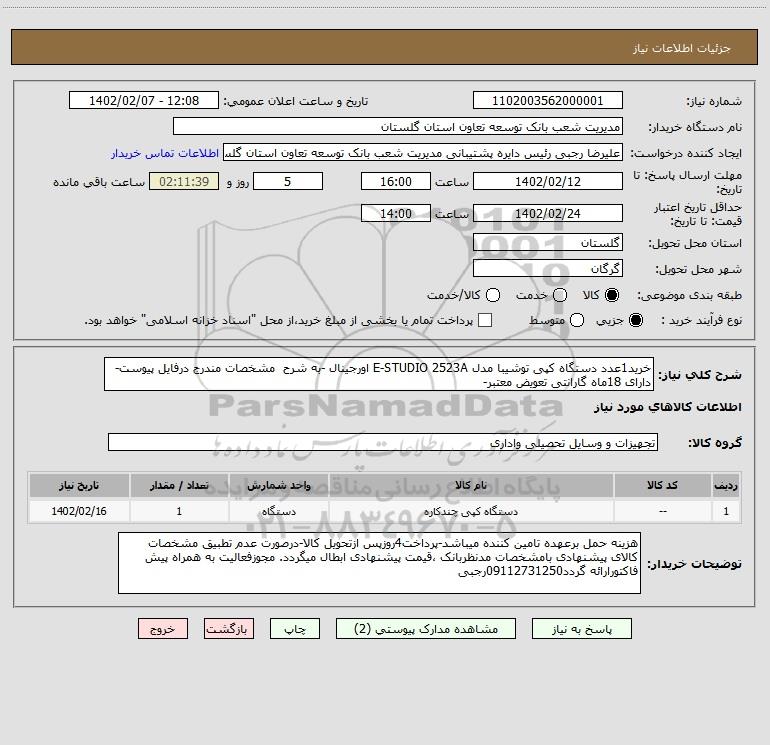Click the ساعت باقی مانده label
770x745 pixels.
(x=99, y=182)
